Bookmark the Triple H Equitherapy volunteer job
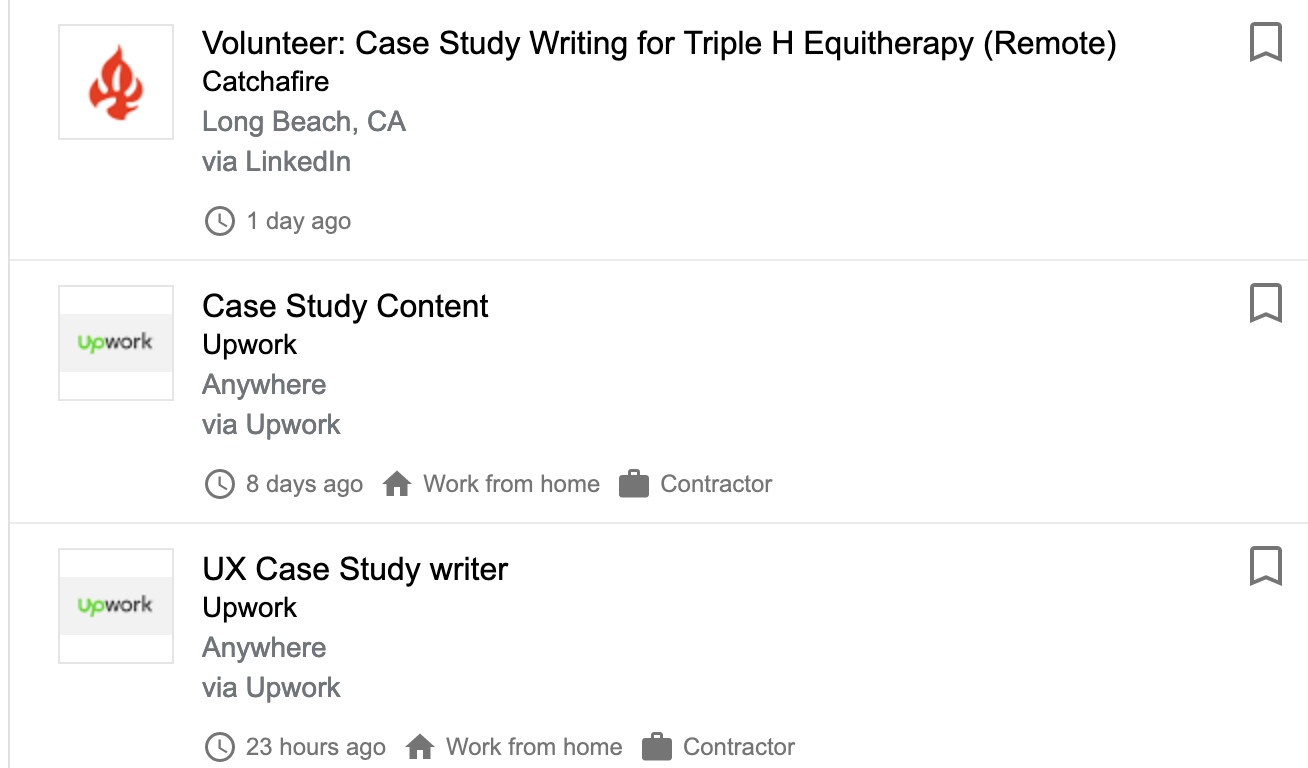This screenshot has height=768, width=1308. 1265,43
